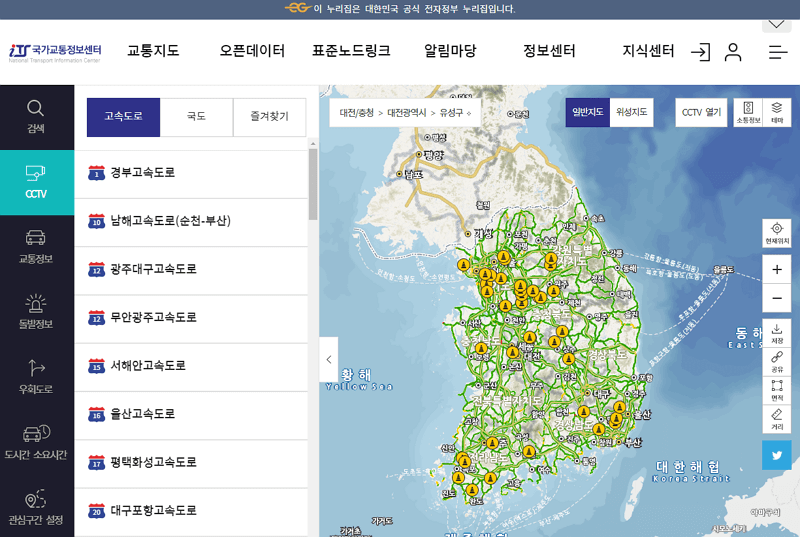The height and width of the screenshot is (537, 800).
Task: Open 지식센터 main menu
Action: coord(648,50)
